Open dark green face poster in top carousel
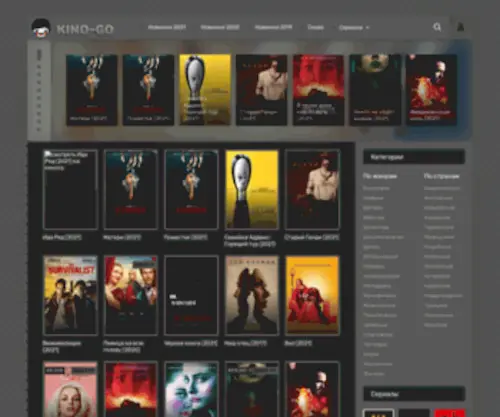 pyautogui.click(x=375, y=90)
